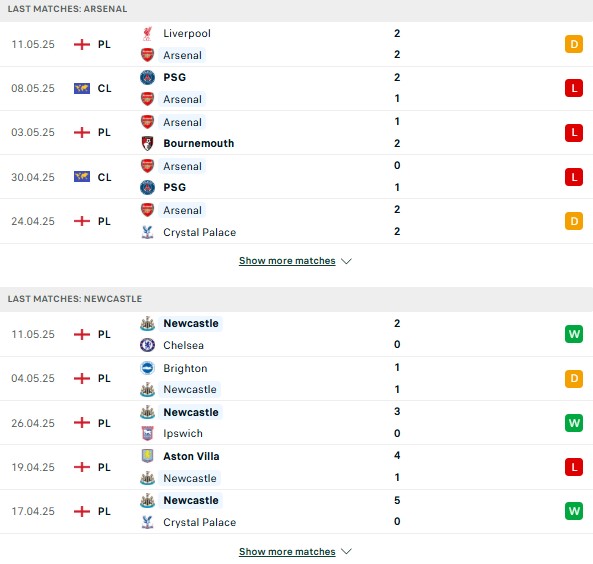Click the Crystal Palace crest in Newcastle's 17.04.25 match
593x564 pixels.
(147, 522)
